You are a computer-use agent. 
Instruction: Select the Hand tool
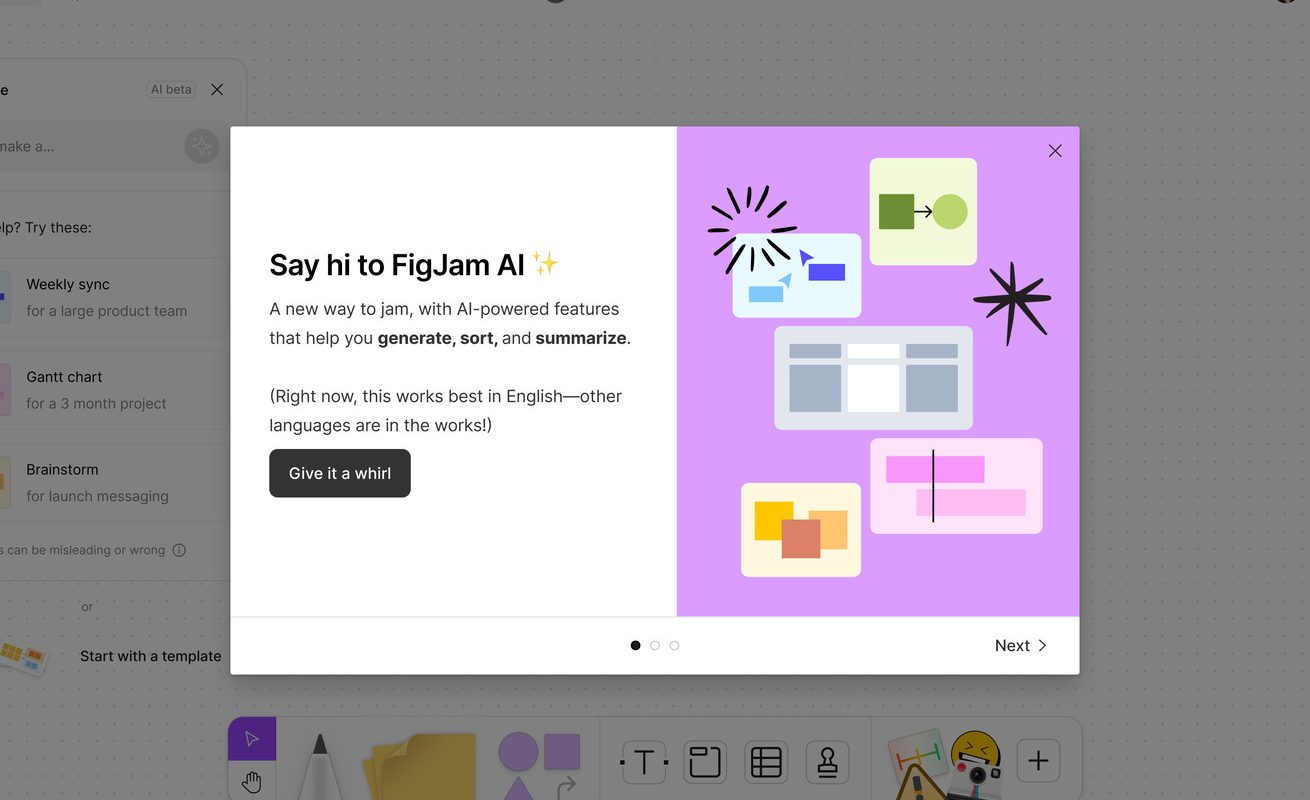[x=252, y=781]
